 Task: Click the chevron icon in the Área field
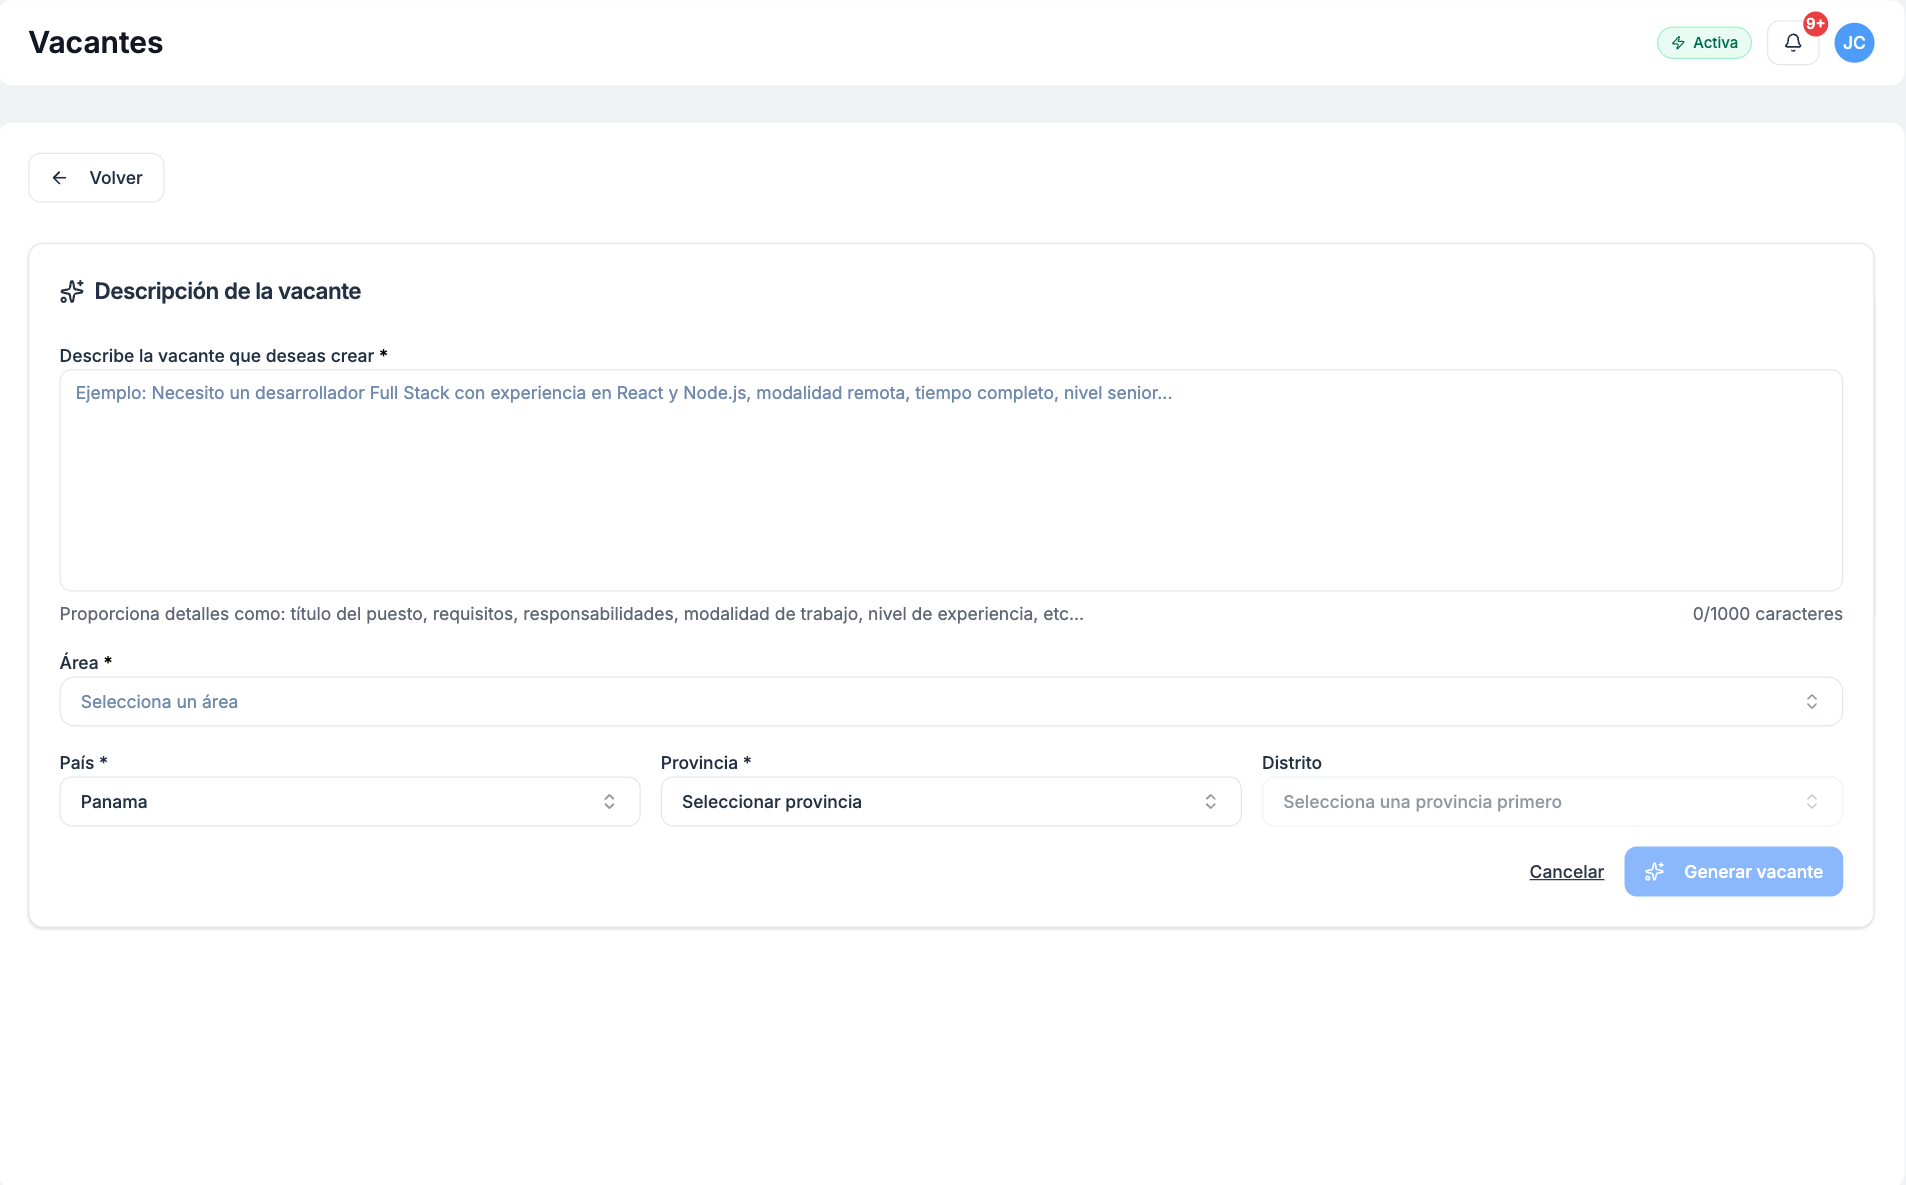coord(1811,702)
